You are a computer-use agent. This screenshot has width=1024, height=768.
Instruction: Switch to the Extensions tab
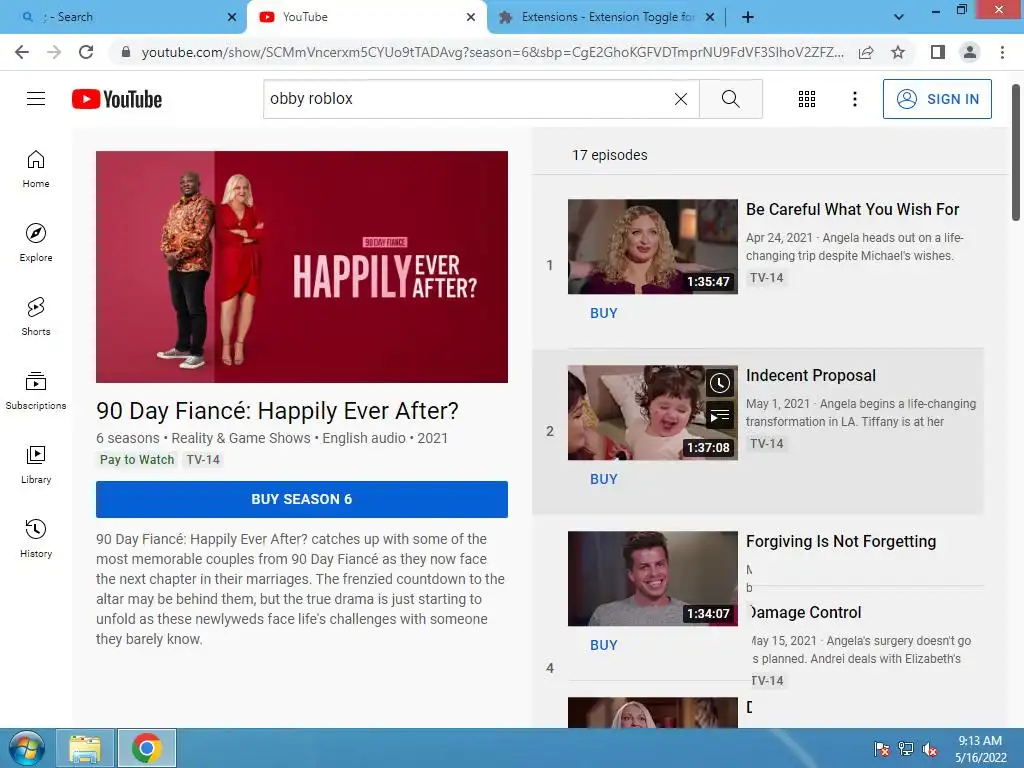(x=606, y=17)
